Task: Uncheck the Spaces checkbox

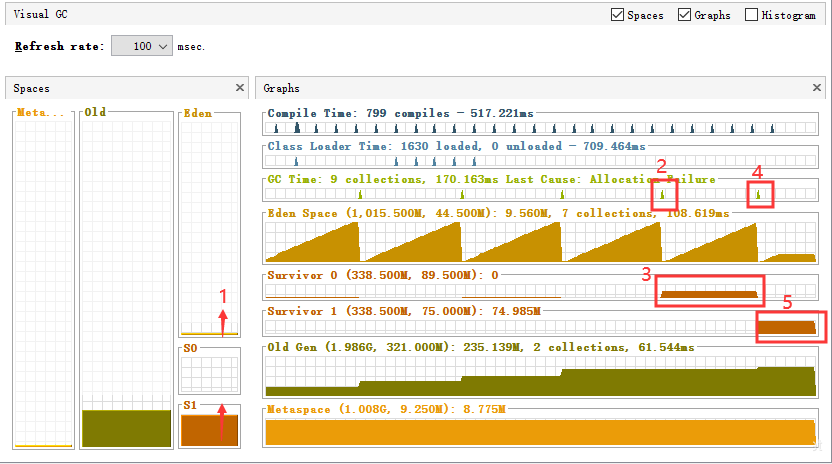Action: pyautogui.click(x=617, y=15)
